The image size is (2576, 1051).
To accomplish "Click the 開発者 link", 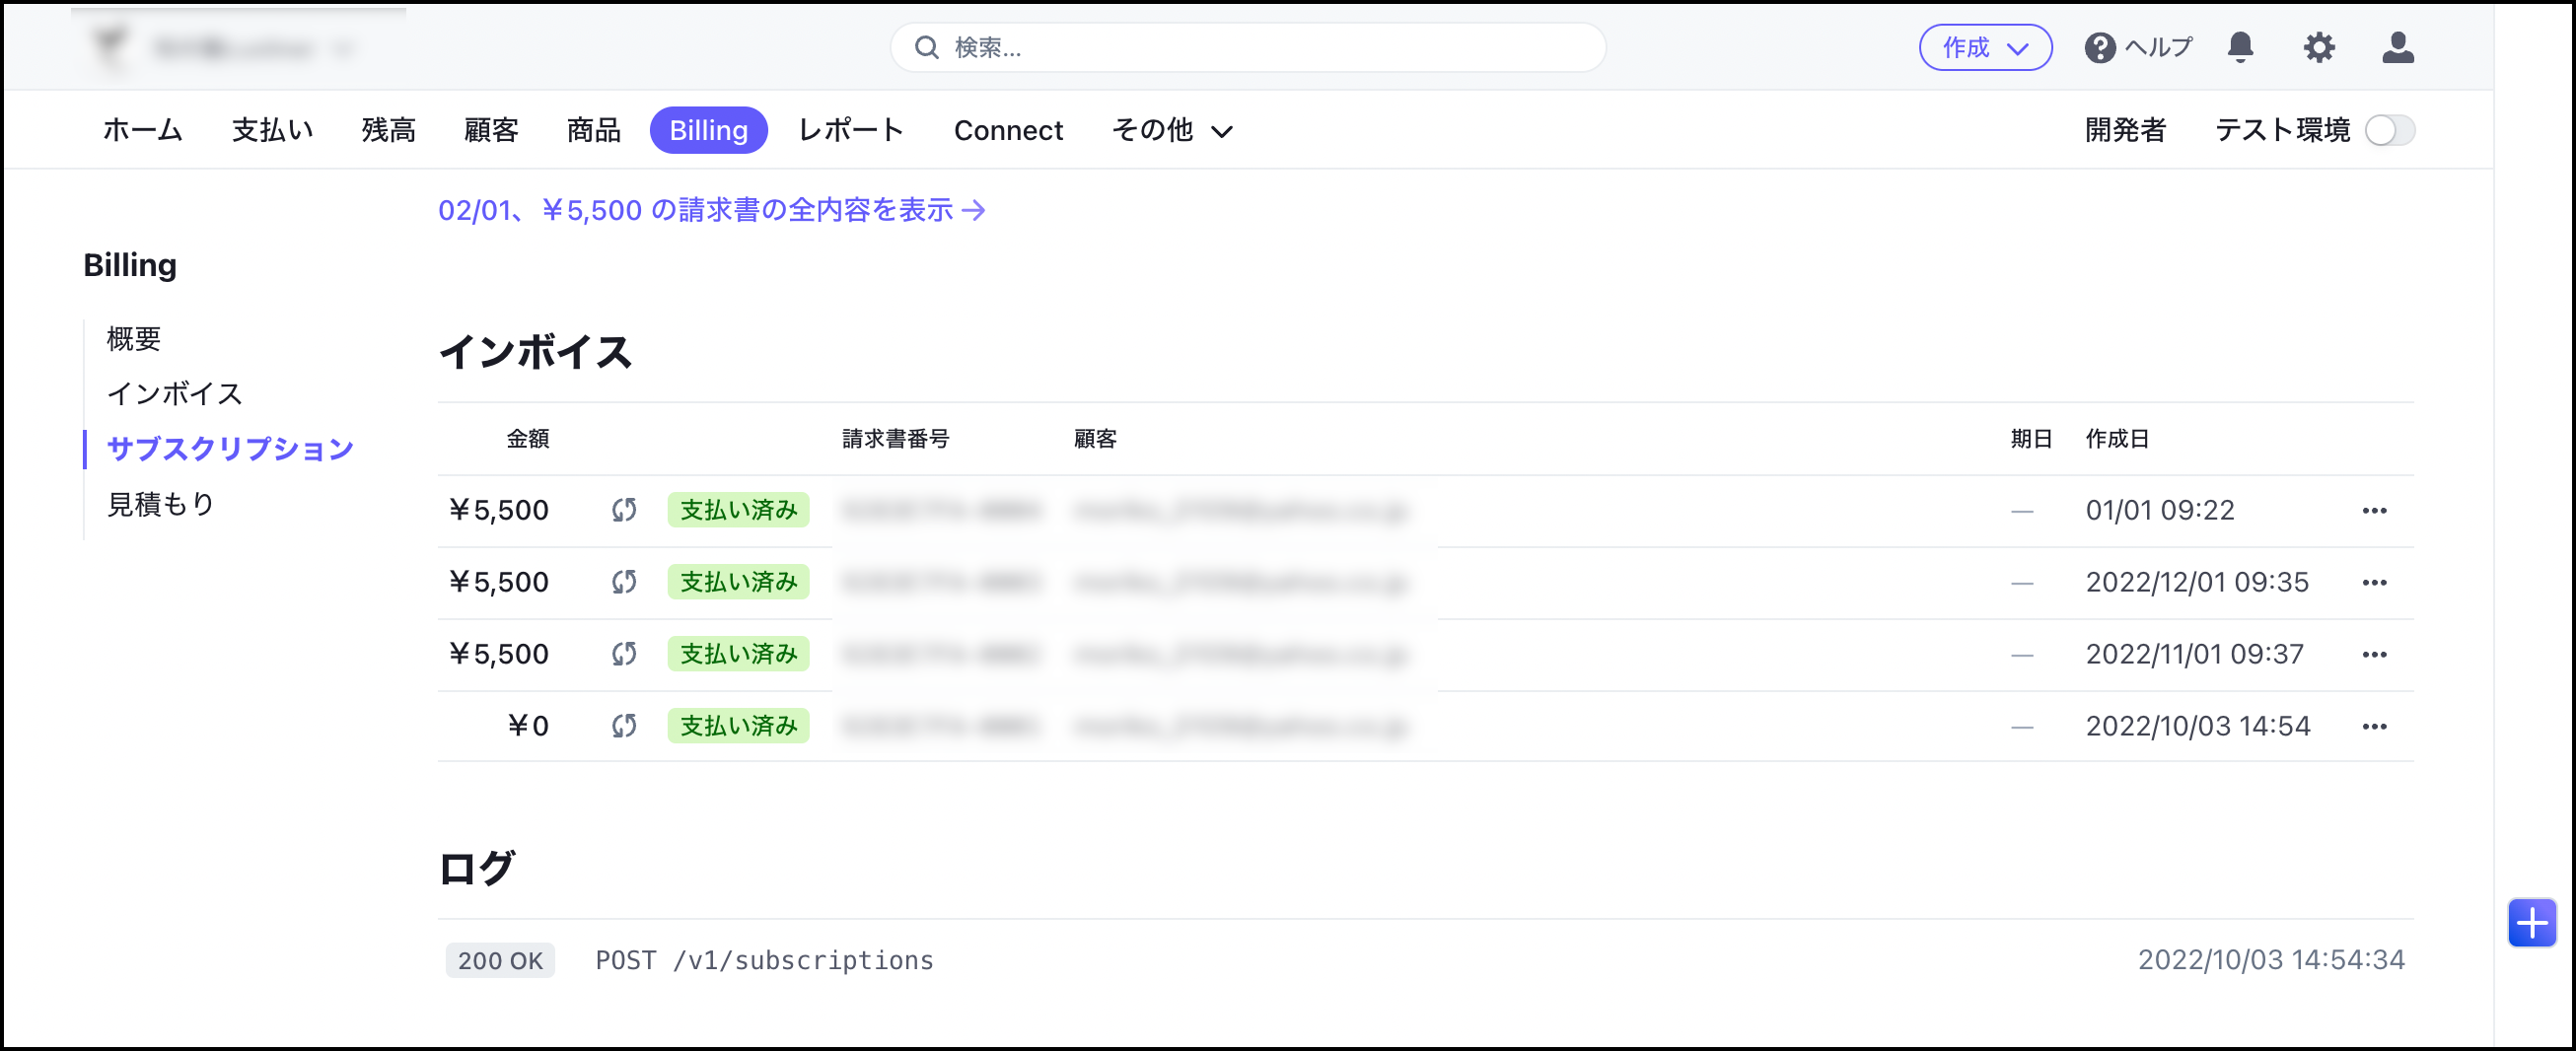I will click(2125, 130).
